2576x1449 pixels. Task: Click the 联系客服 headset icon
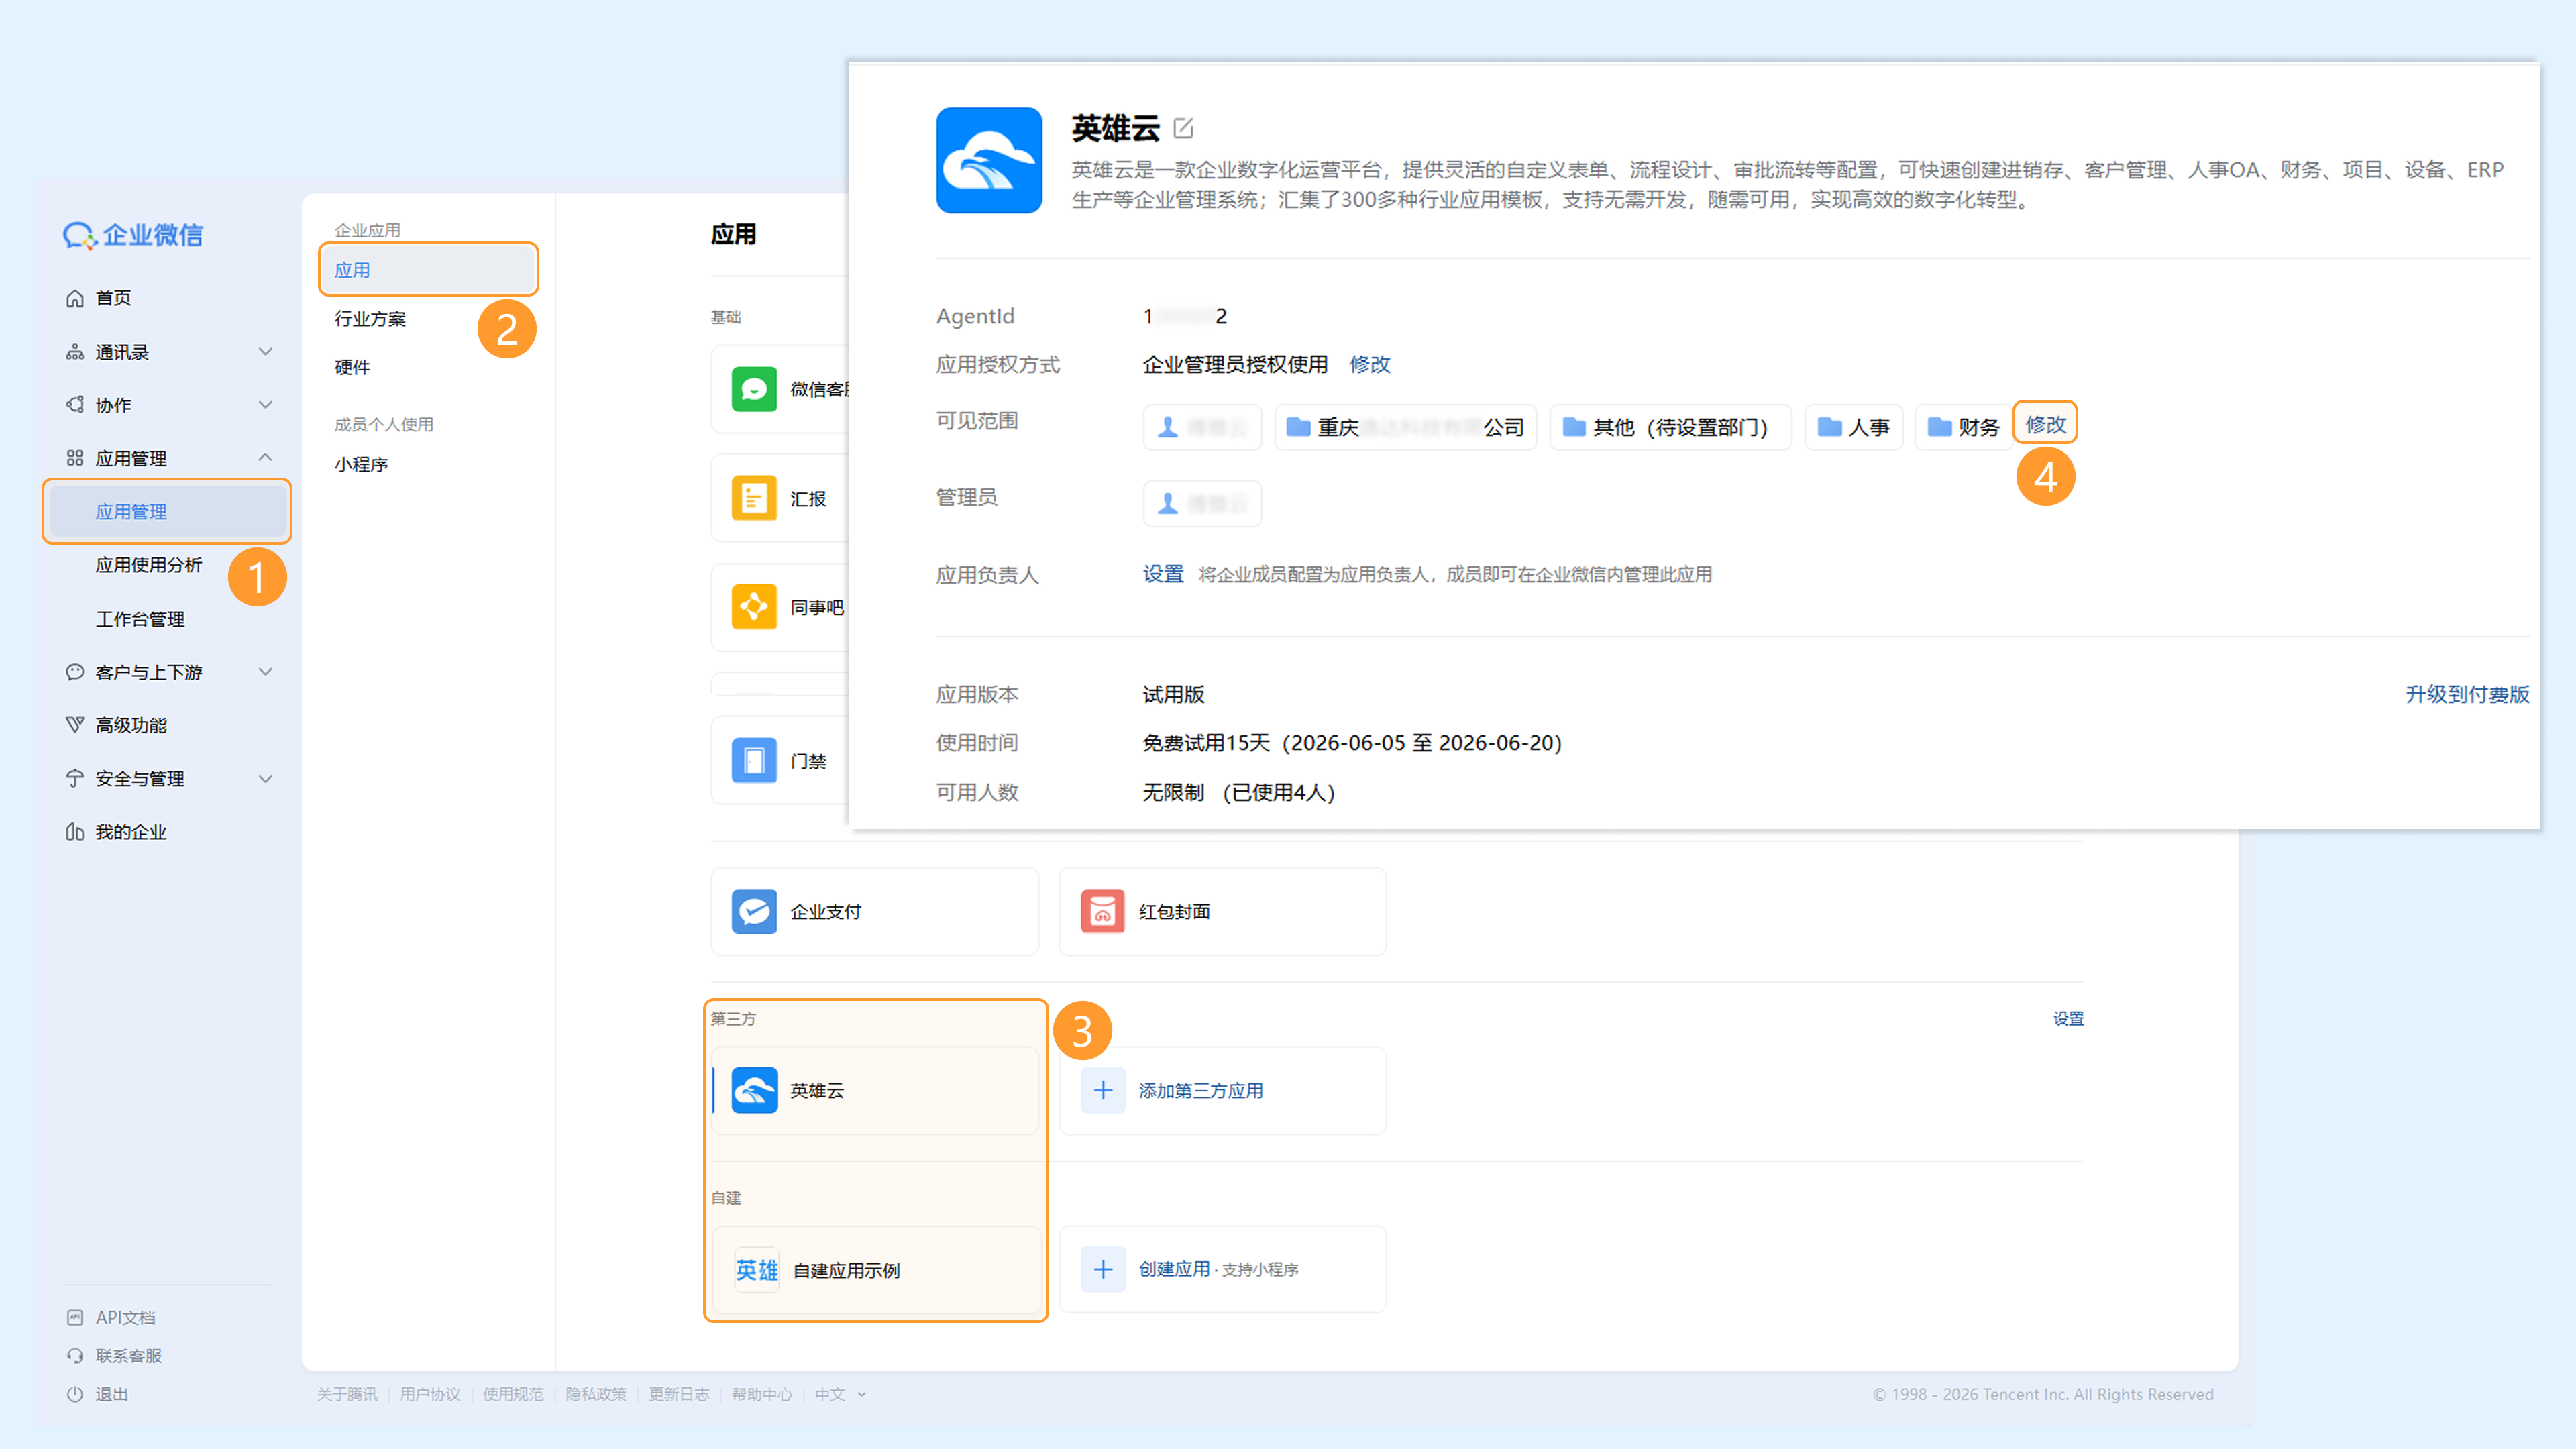pos(75,1356)
